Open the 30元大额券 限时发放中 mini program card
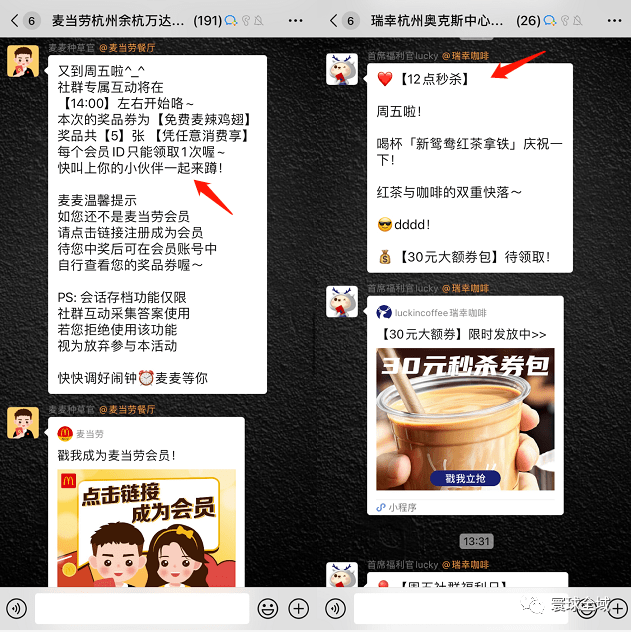 pyautogui.click(x=465, y=405)
